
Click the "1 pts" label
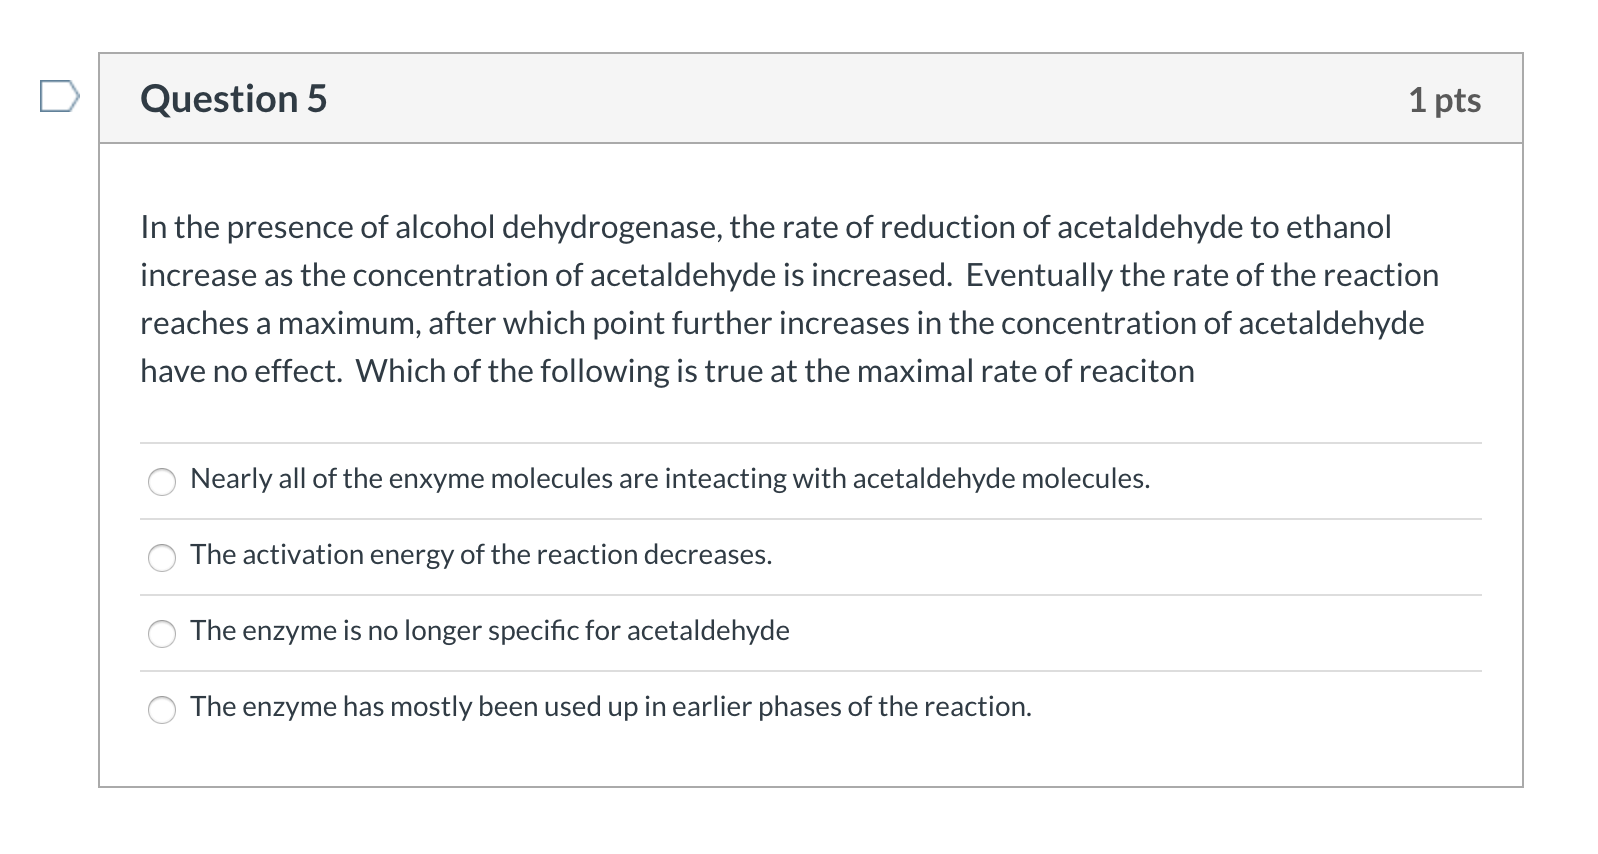coord(1445,100)
